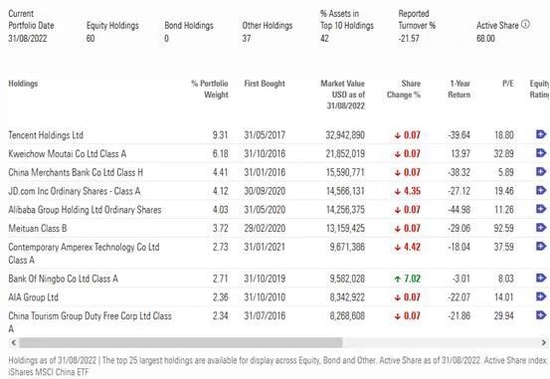
Task: Open AIA Group equity rating icon
Action: coord(541,297)
